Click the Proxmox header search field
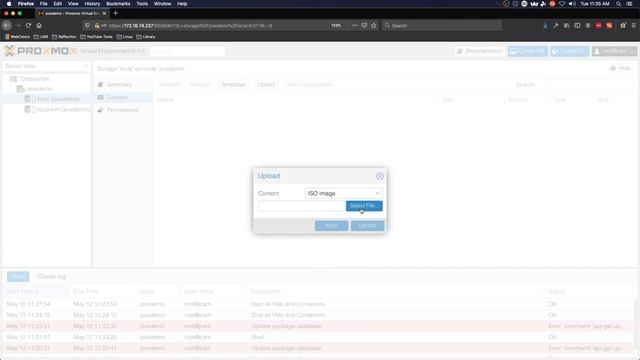640x360 pixels. (187, 51)
